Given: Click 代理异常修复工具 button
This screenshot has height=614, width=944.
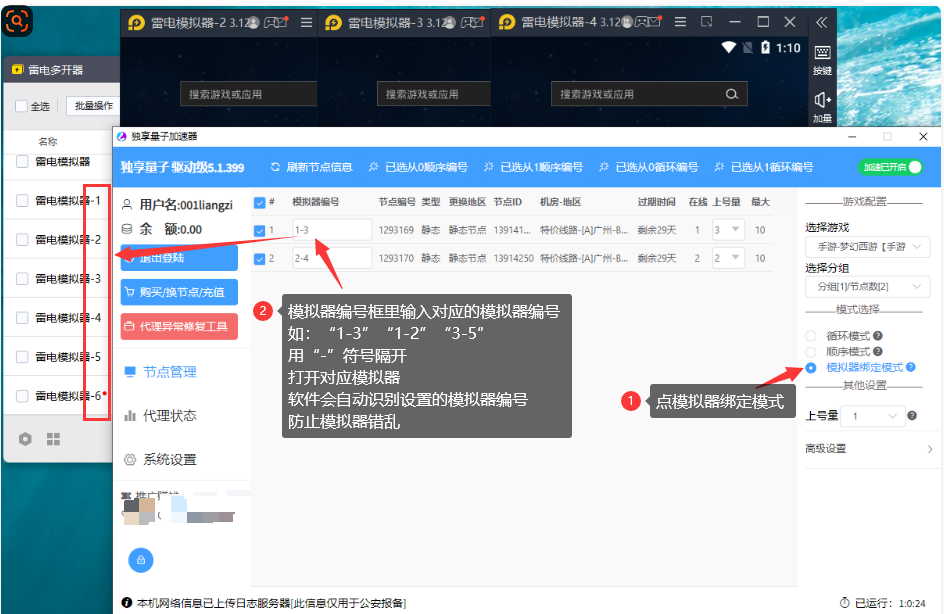Looking at the screenshot, I should [x=179, y=326].
